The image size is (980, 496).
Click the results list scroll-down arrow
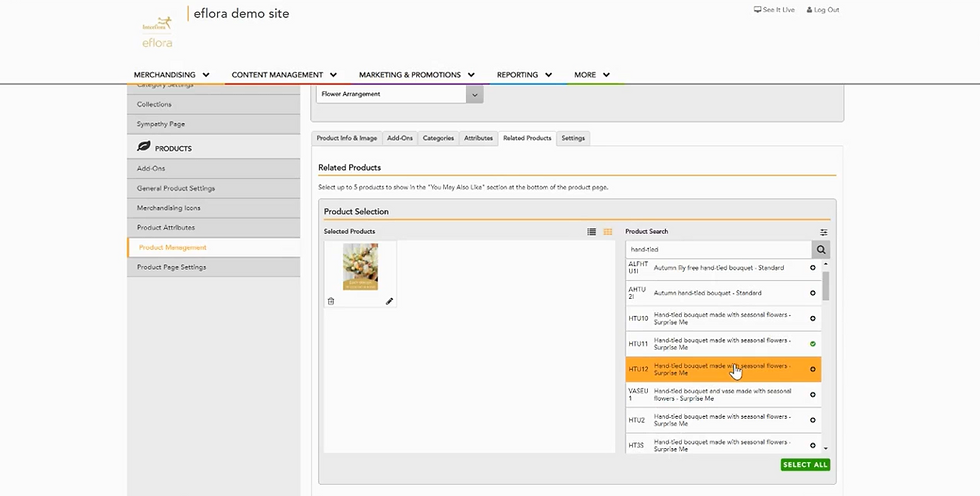point(826,448)
